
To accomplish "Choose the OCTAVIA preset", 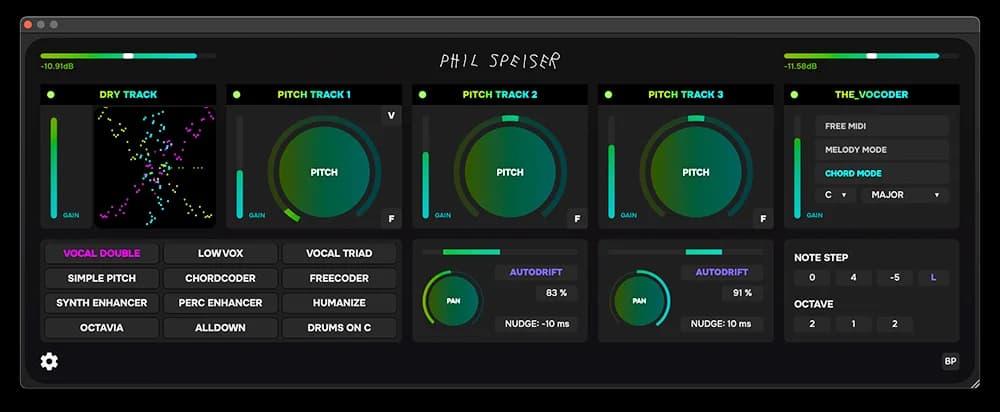I will (x=102, y=328).
